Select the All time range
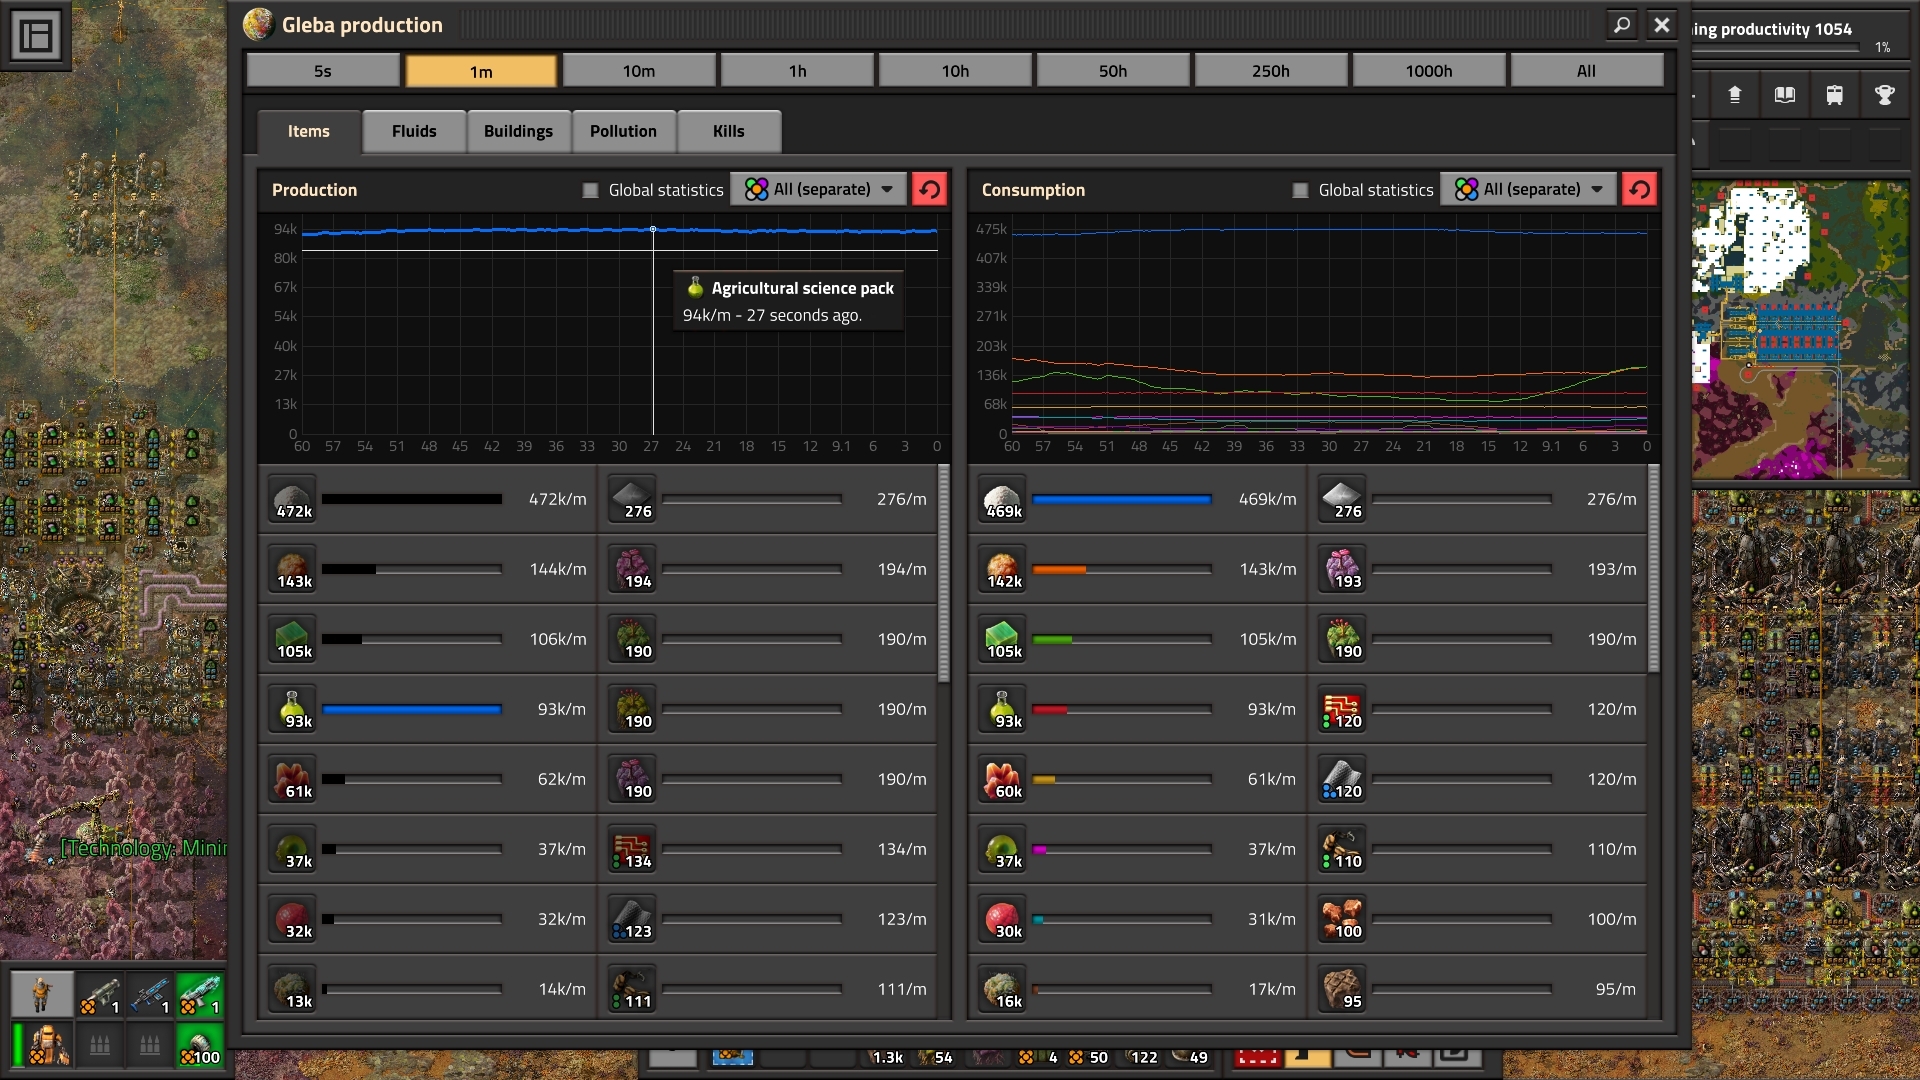The height and width of the screenshot is (1080, 1920). pyautogui.click(x=1587, y=71)
